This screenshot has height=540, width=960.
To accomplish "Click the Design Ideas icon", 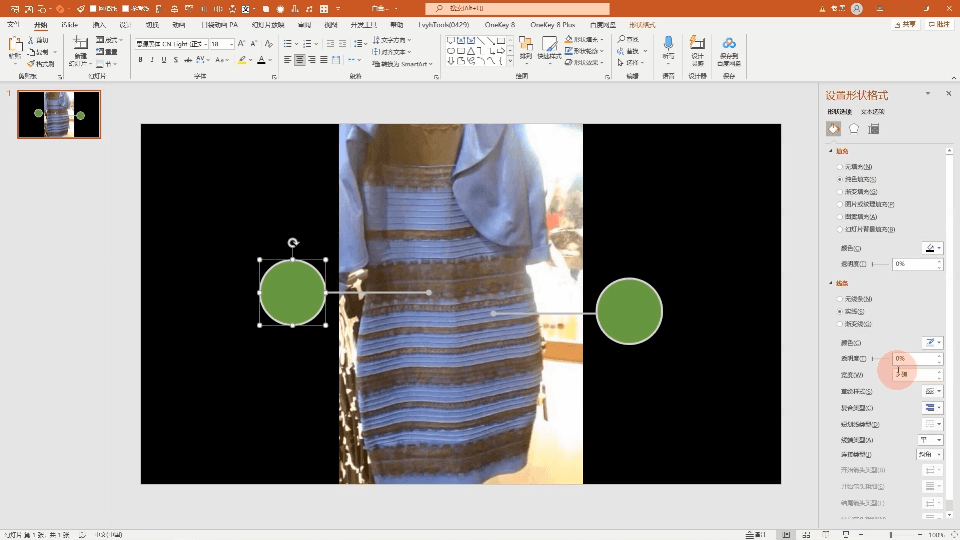I will [698, 44].
